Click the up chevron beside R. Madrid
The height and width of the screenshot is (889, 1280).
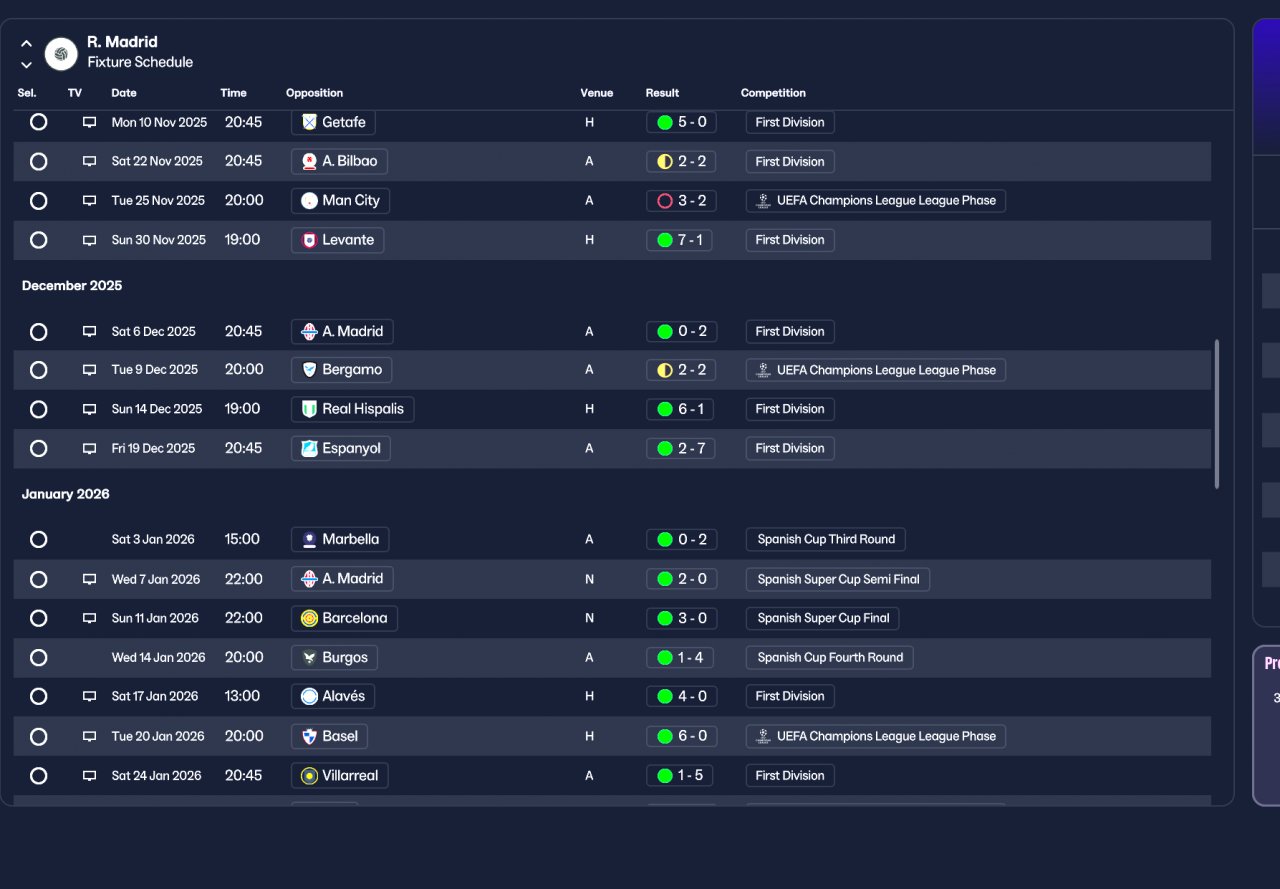coord(27,44)
